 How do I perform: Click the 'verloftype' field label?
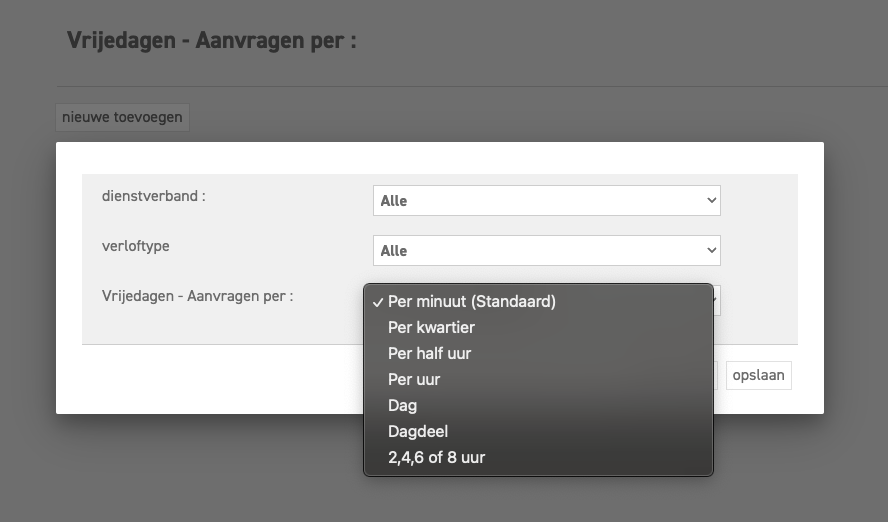point(135,246)
